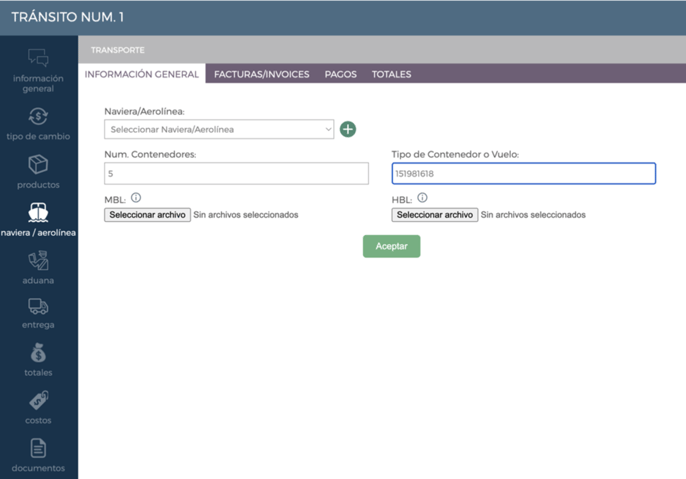Open the tipo de cambio exchange icon
Image resolution: width=686 pixels, height=479 pixels.
[38, 117]
